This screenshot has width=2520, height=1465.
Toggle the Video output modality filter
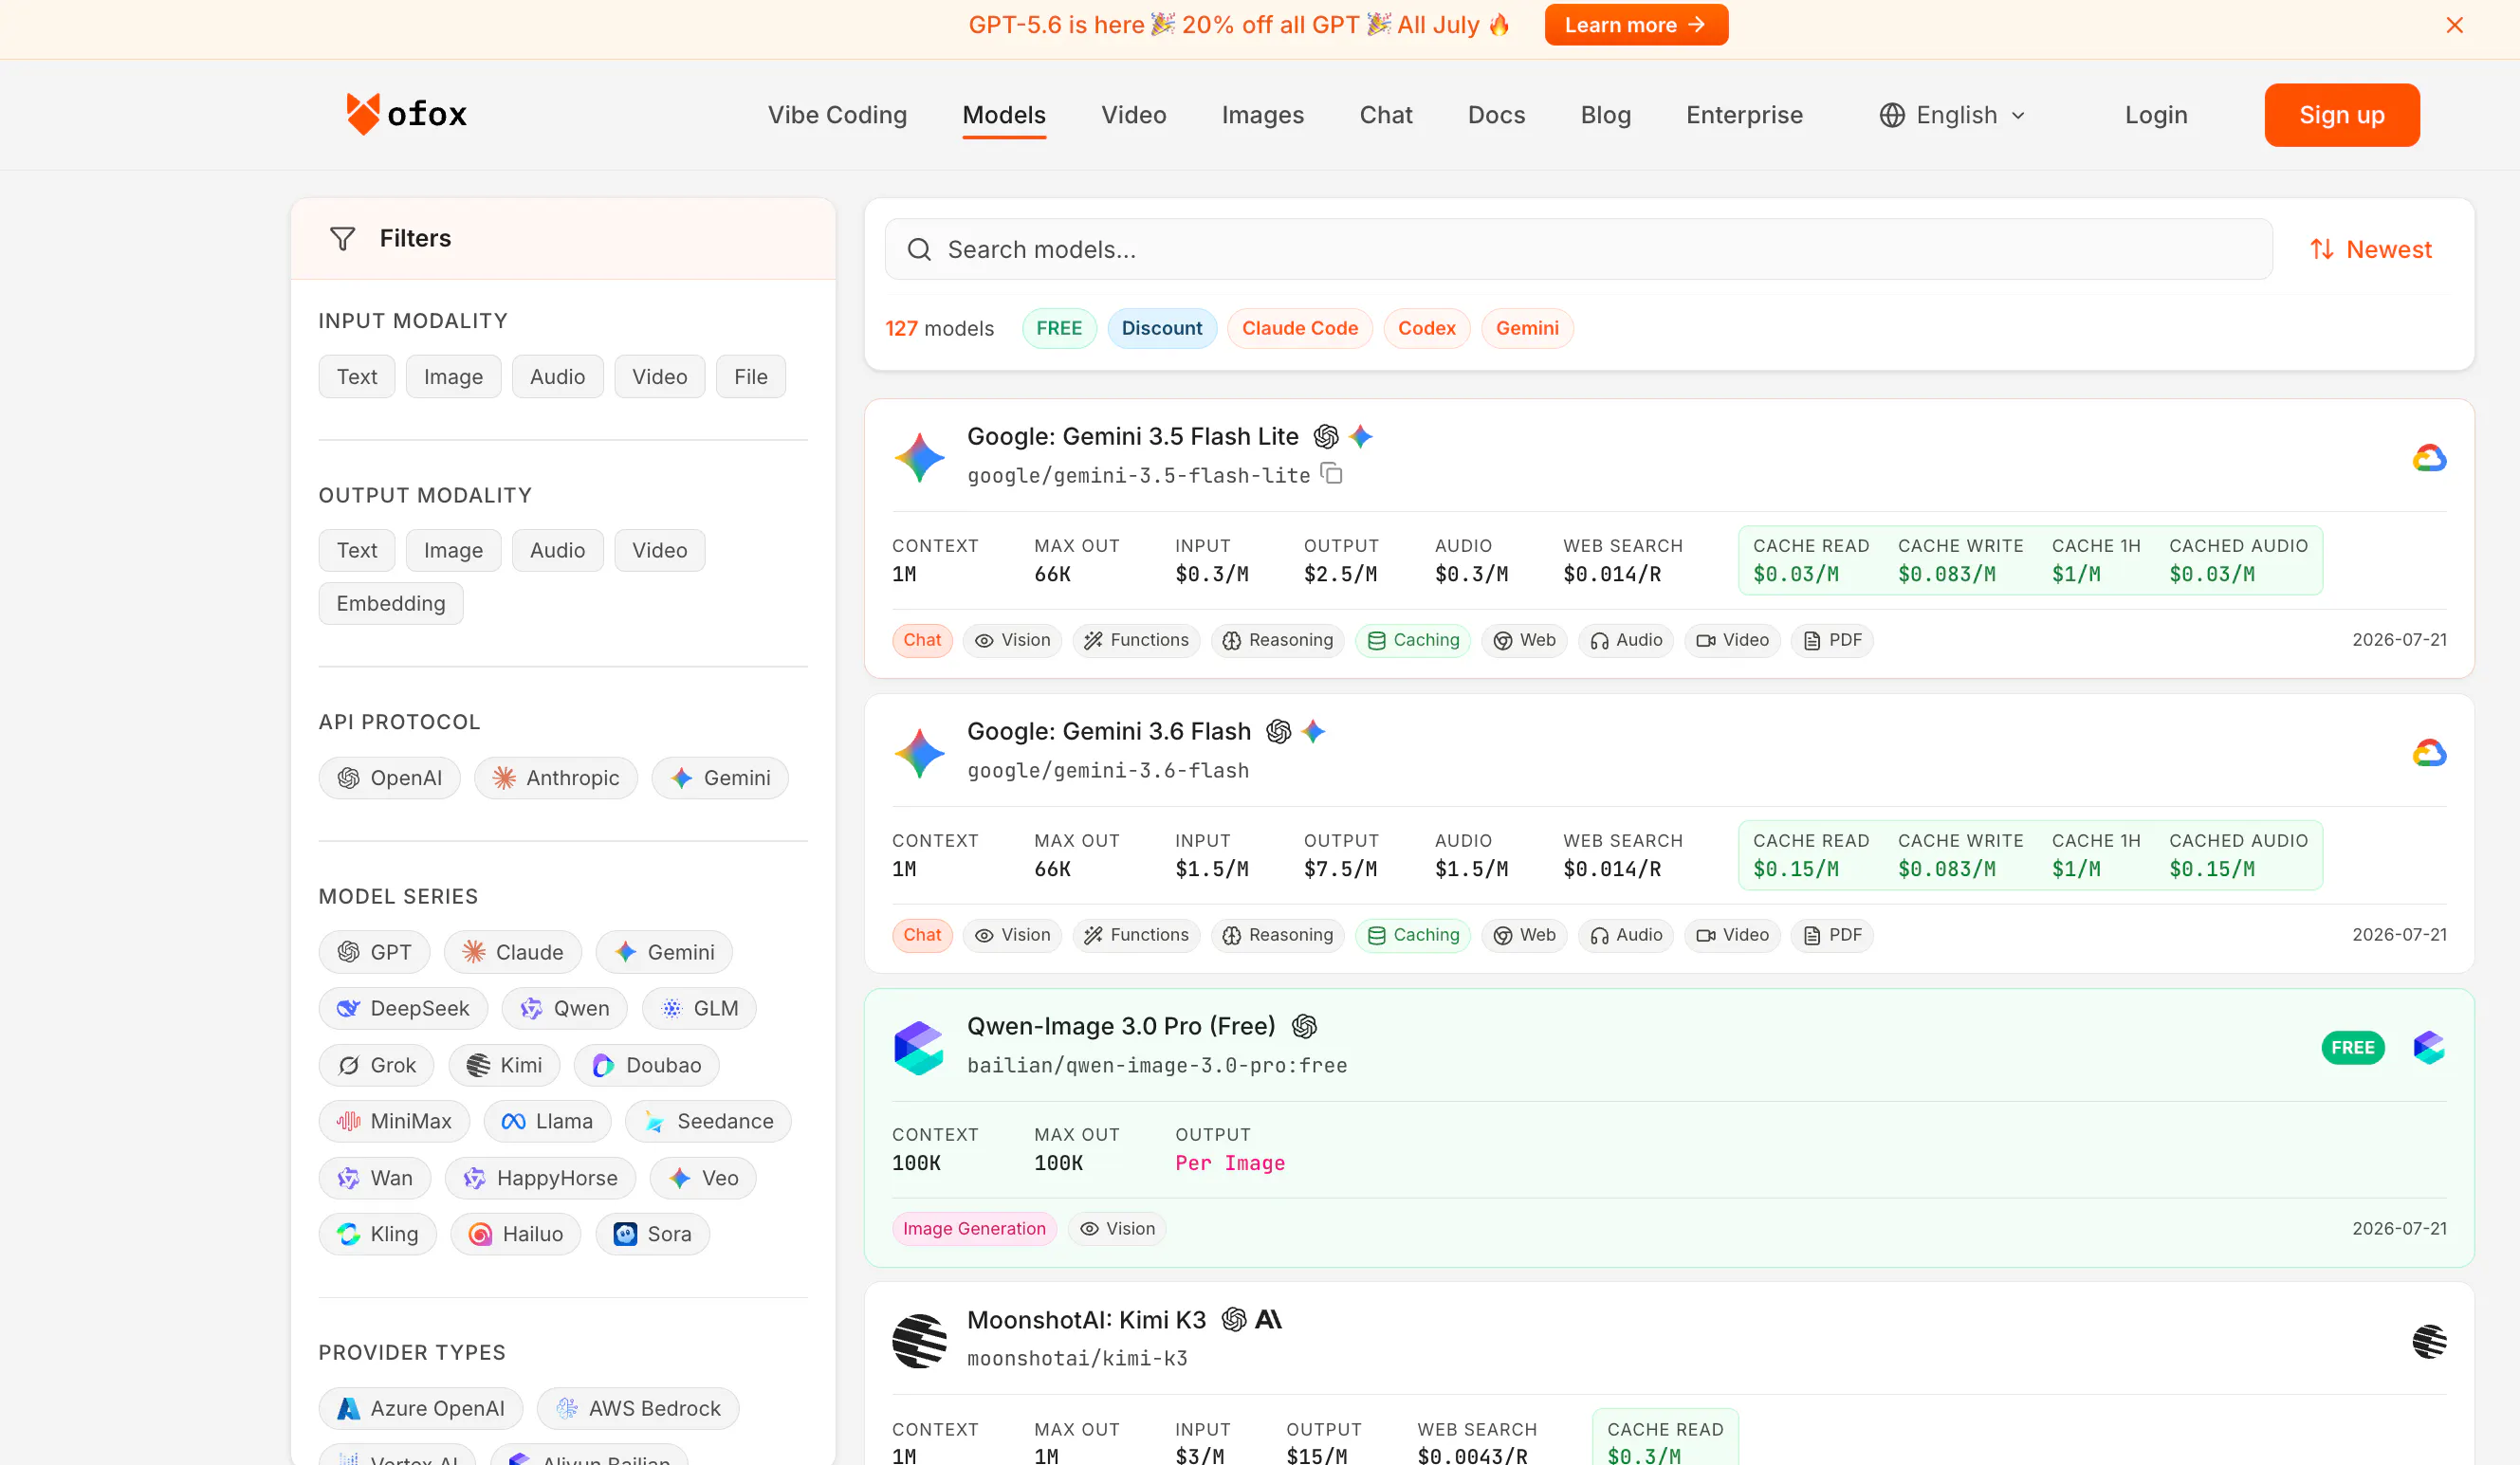pyautogui.click(x=660, y=551)
